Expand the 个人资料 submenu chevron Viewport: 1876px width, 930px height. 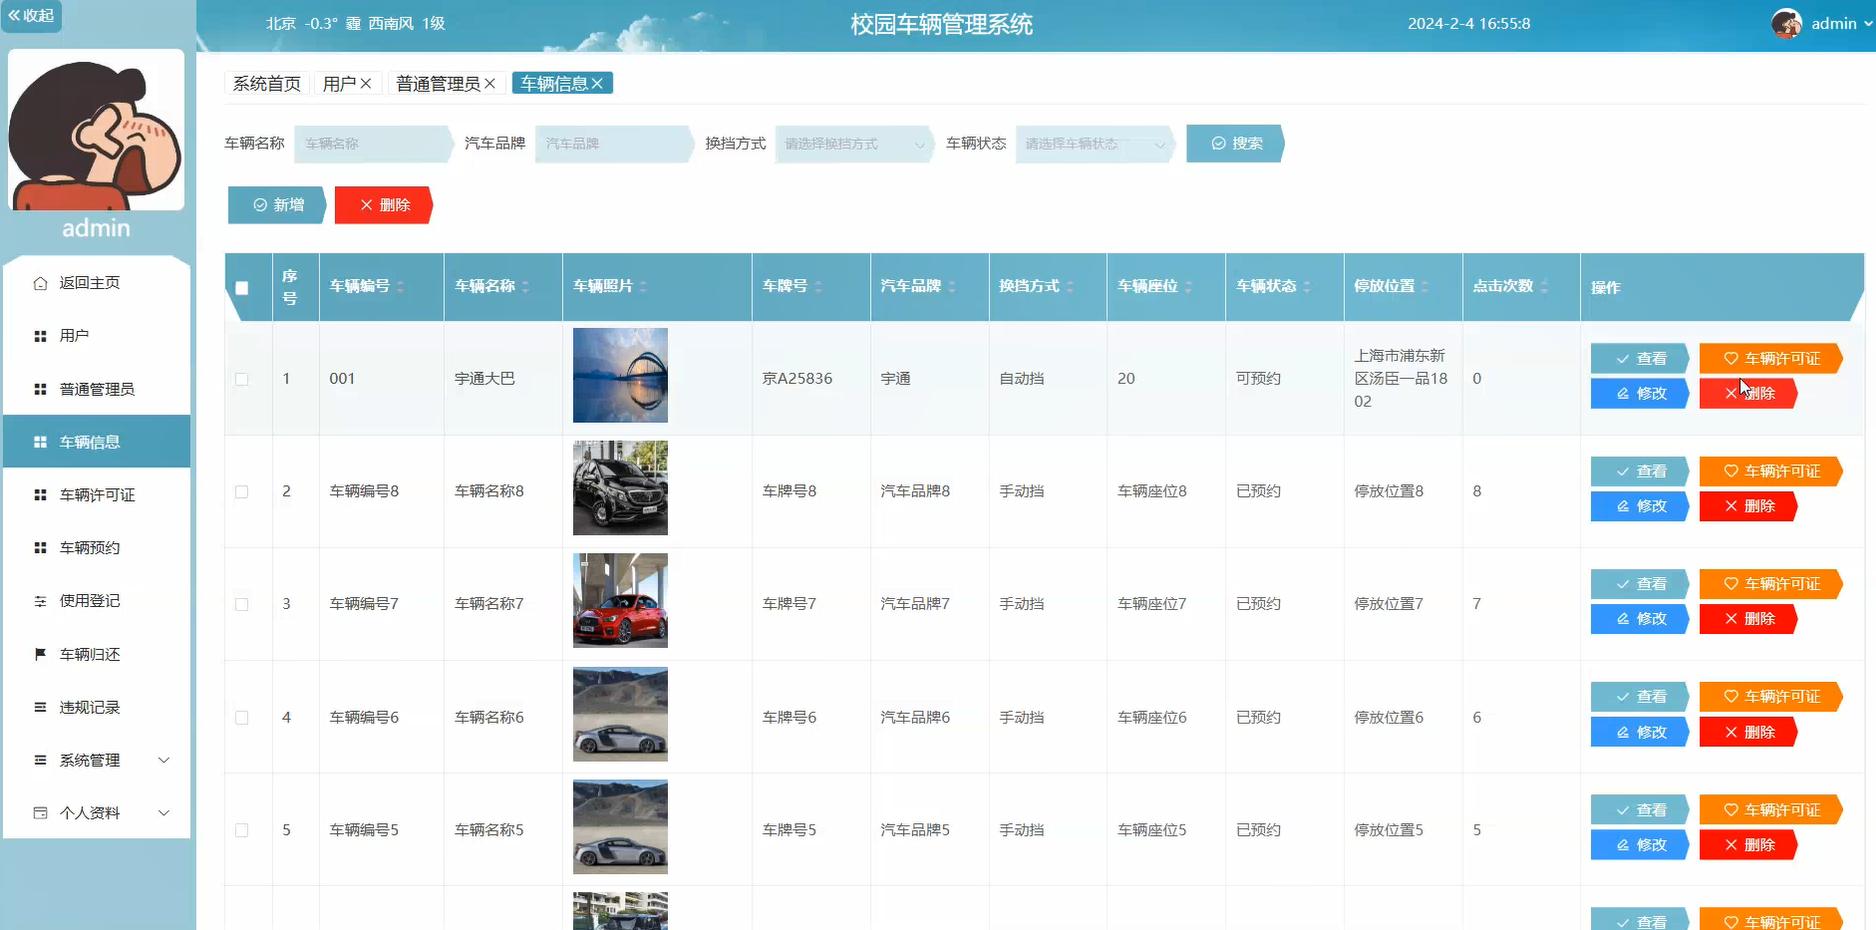[x=164, y=813]
